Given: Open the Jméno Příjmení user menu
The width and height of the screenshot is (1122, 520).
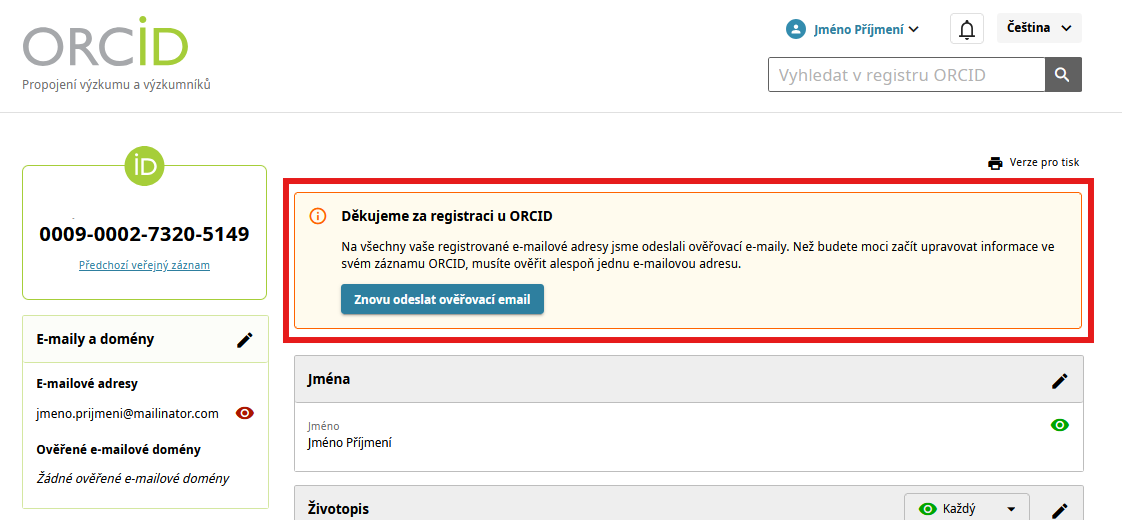Looking at the screenshot, I should click(x=852, y=29).
